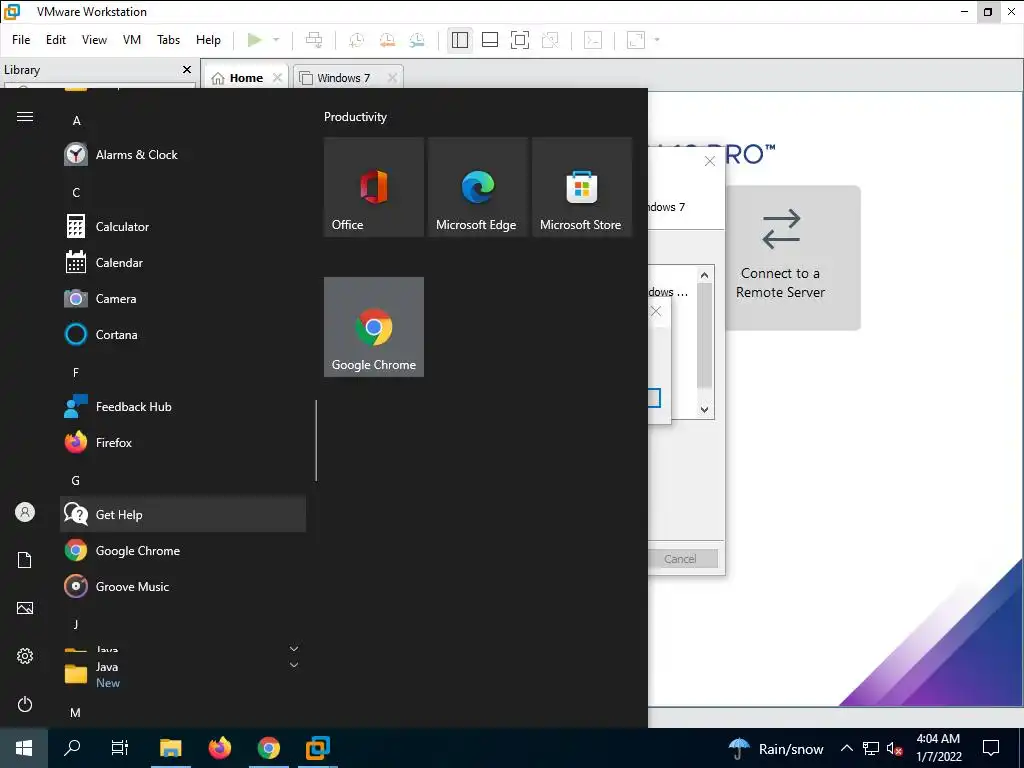Click the take snapshot toolbar icon
The image size is (1024, 768).
(356, 40)
